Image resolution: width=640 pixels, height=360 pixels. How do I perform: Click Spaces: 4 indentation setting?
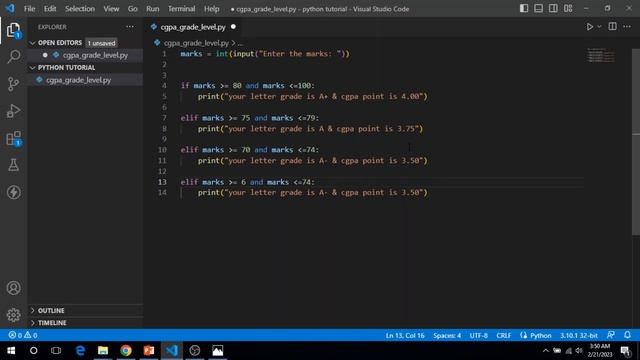tap(447, 336)
